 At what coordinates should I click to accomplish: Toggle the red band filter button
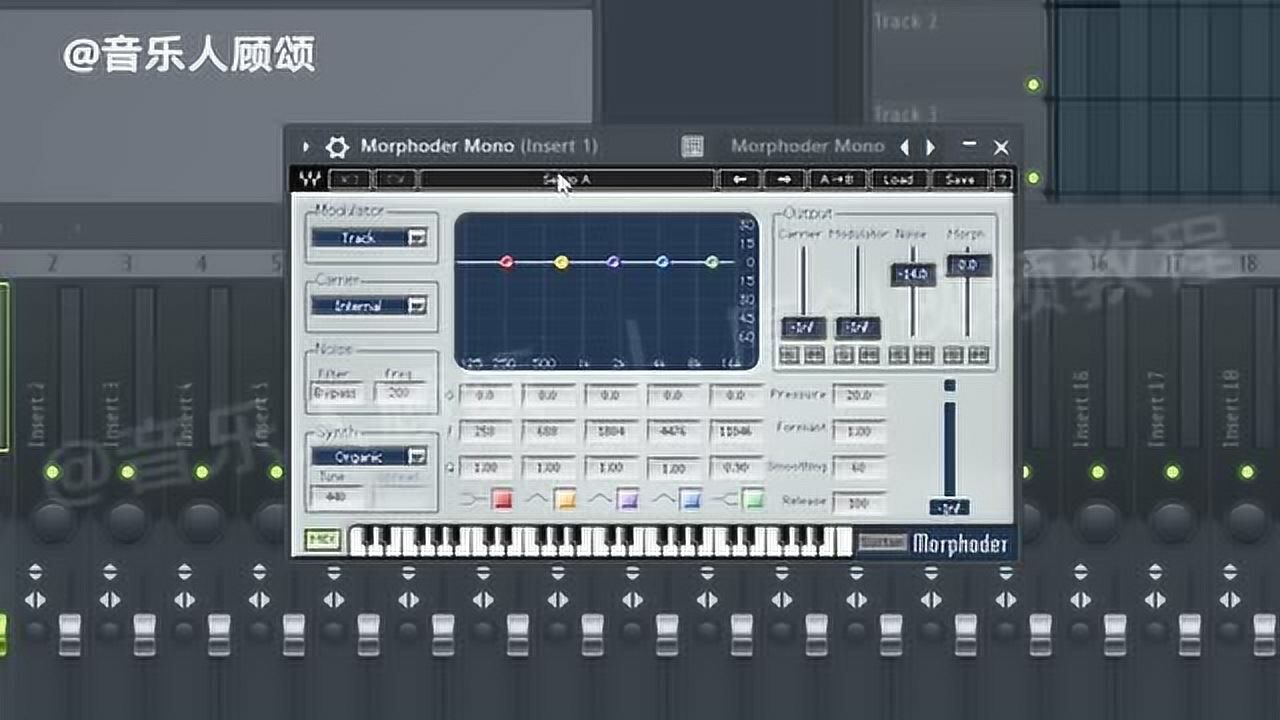(x=502, y=499)
